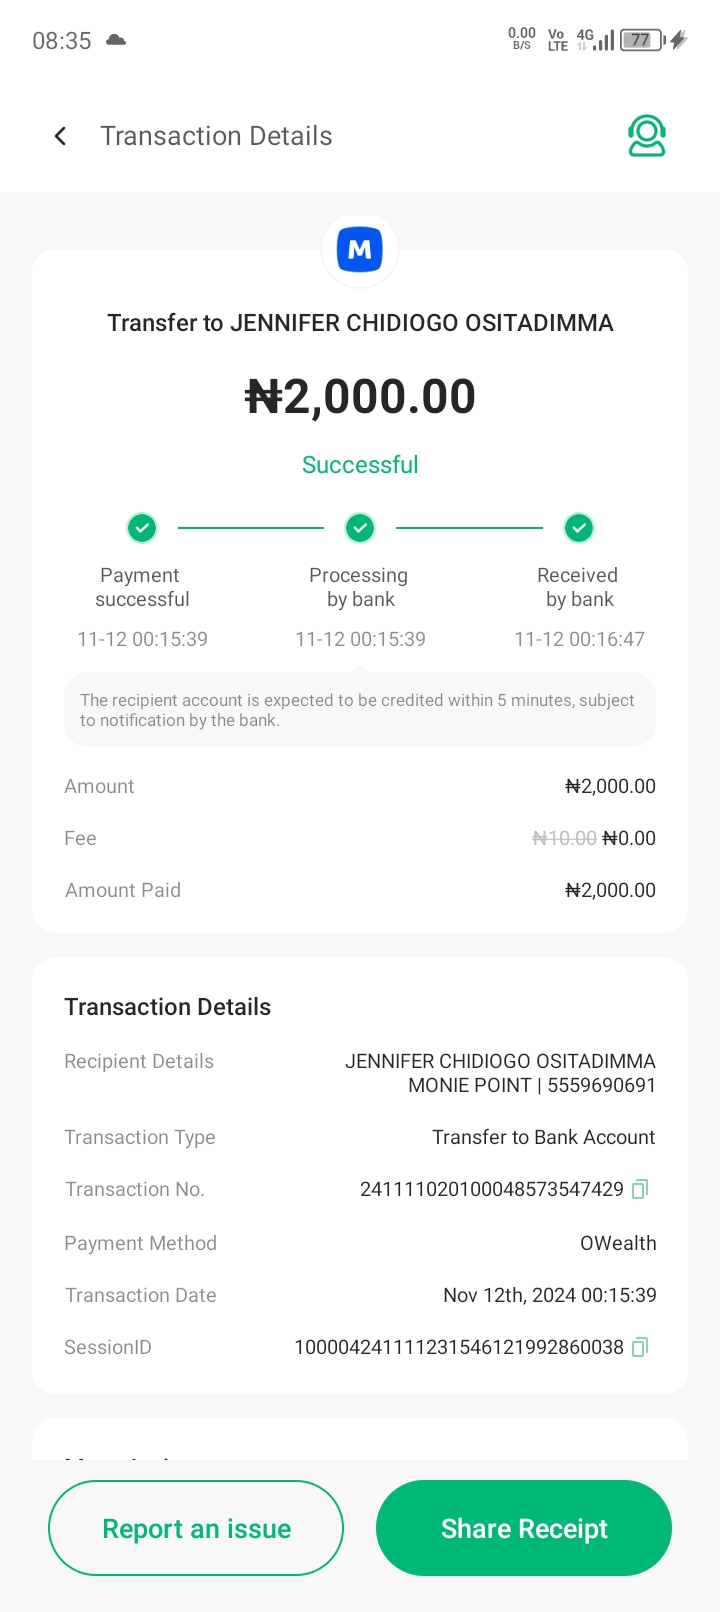Tap the Monie Point bank logo
The height and width of the screenshot is (1612, 720).
pos(360,249)
